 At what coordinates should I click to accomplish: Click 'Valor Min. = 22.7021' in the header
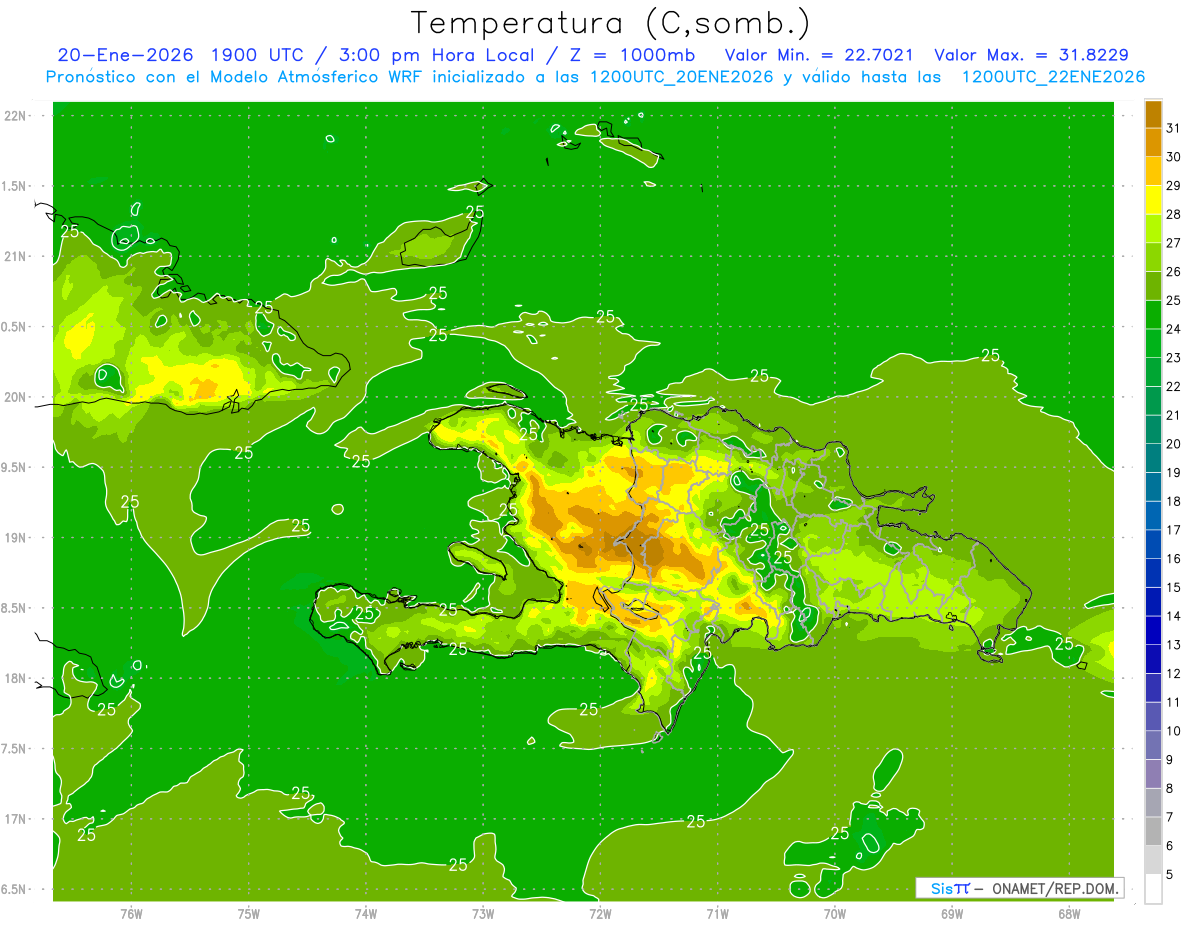pyautogui.click(x=819, y=55)
